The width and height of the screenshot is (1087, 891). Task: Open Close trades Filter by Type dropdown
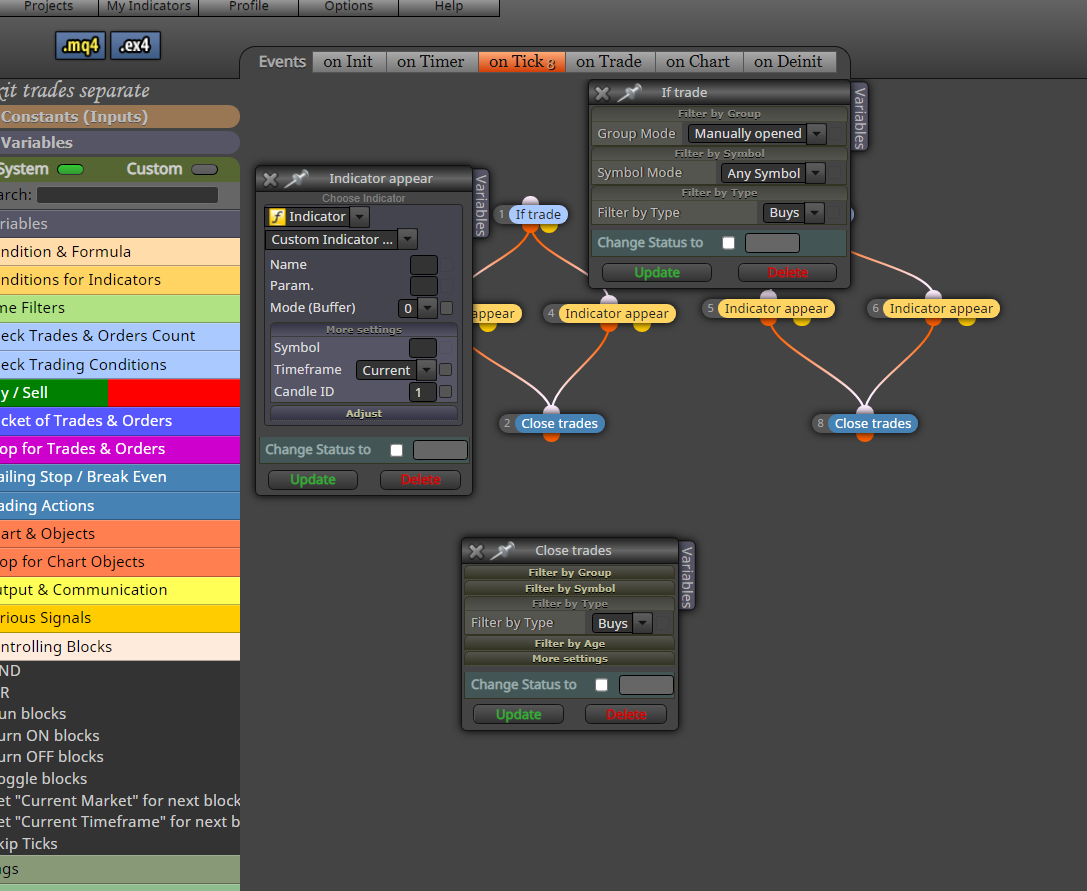[x=643, y=623]
